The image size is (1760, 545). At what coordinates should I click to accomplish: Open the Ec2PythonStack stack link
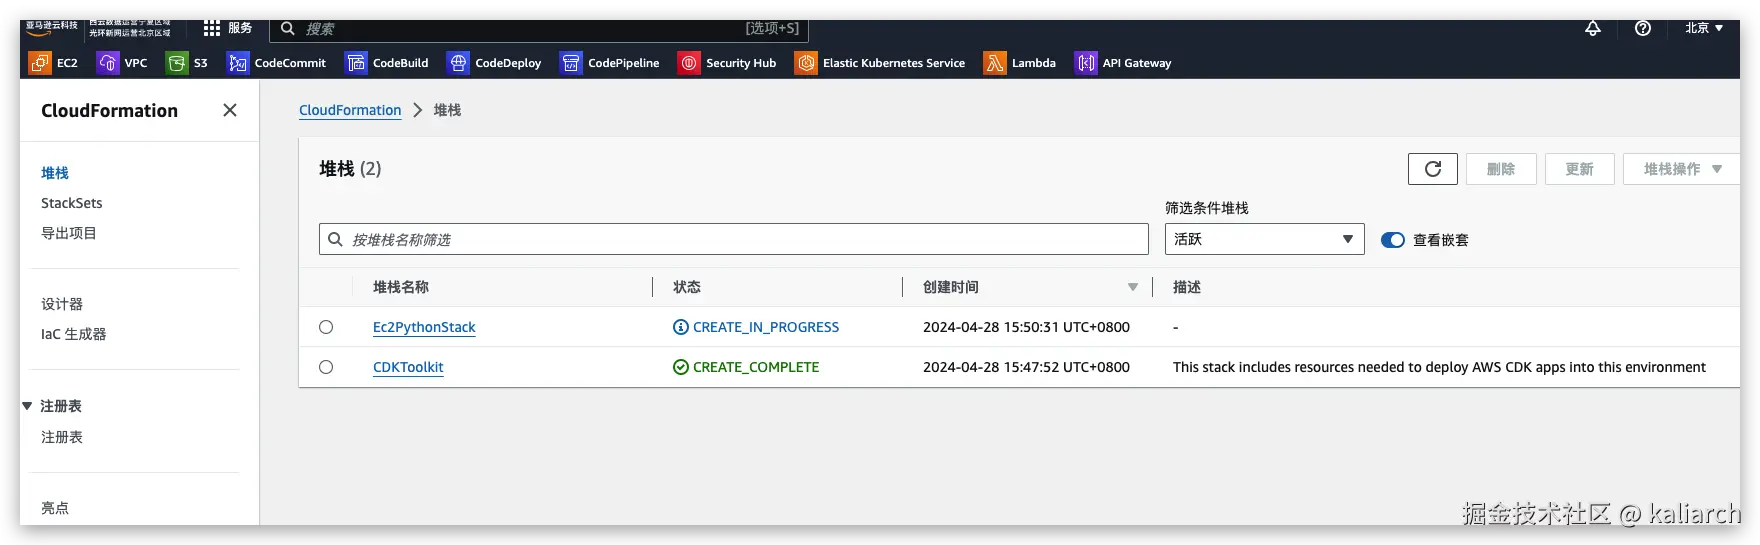424,327
